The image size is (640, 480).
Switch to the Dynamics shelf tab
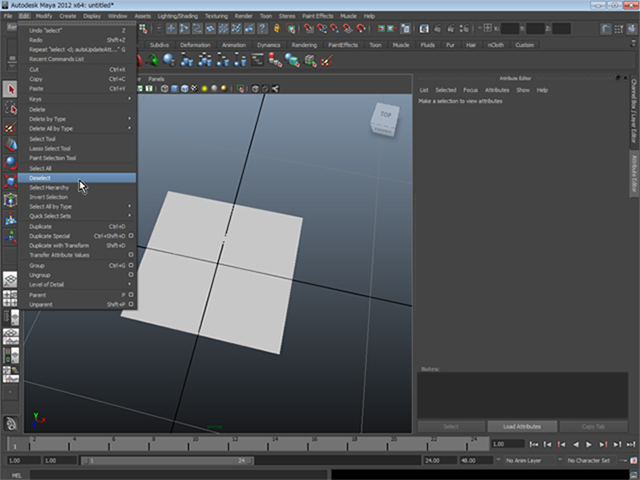[269, 45]
